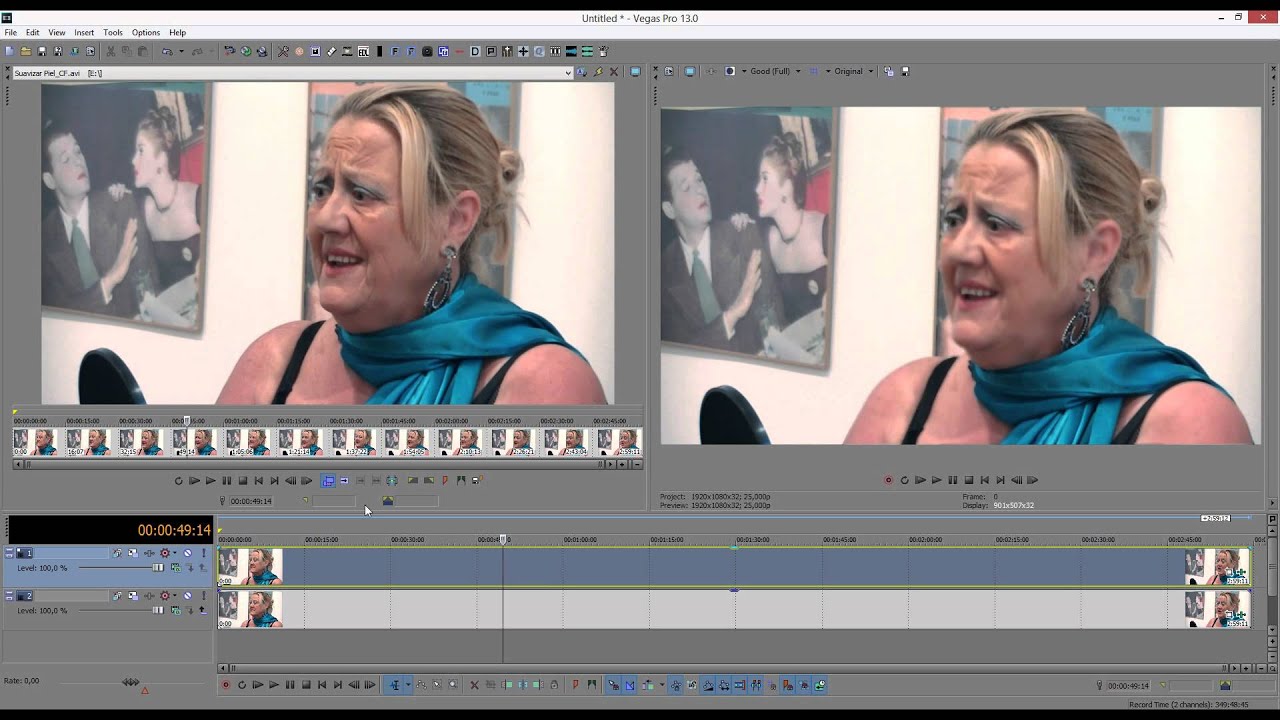1280x720 pixels.
Task: Toggle lock event padlock icon
Action: coord(554,685)
